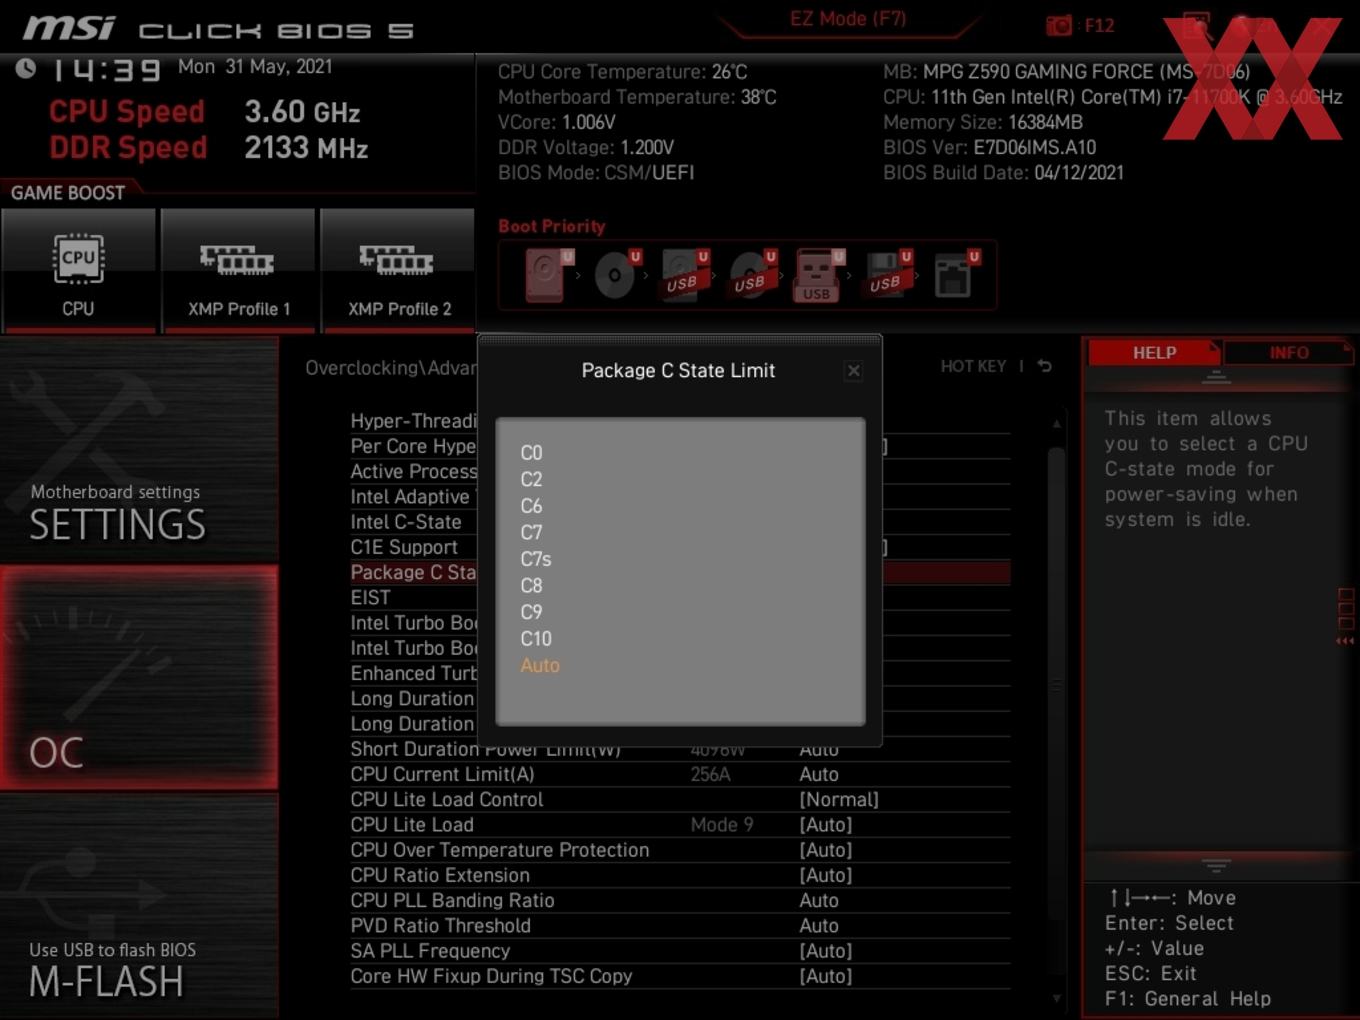Screen dimensions: 1360x1020
Task: Click the 256A current limit value
Action: coord(711,774)
